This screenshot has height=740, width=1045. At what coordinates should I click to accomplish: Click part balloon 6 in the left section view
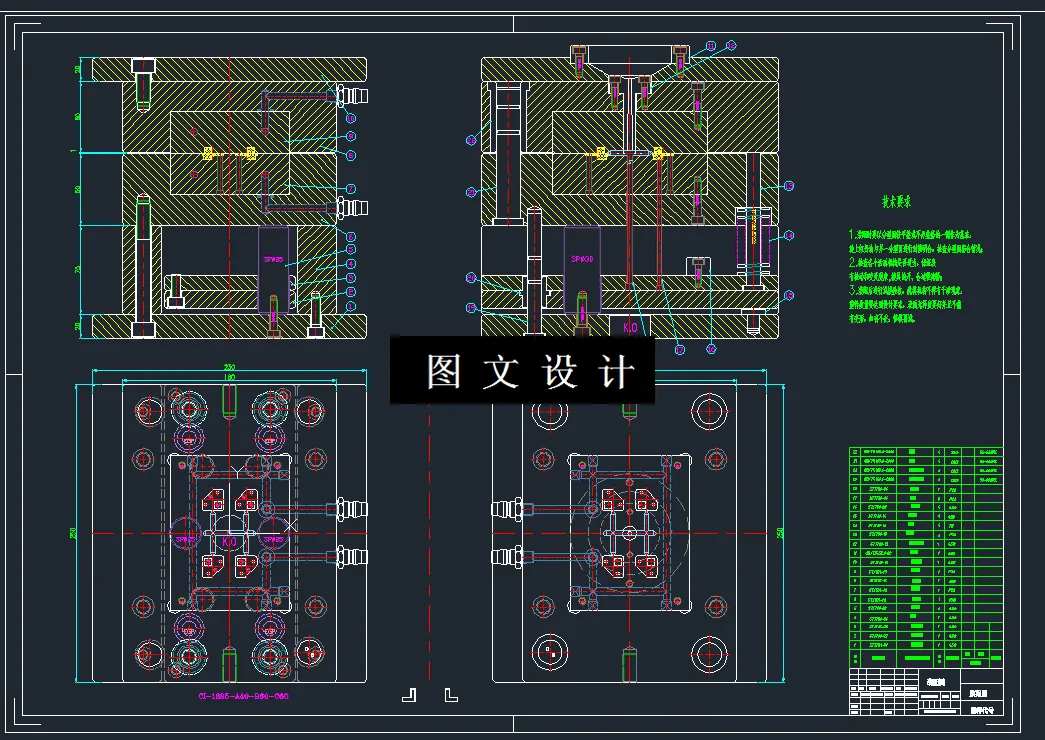pos(351,237)
